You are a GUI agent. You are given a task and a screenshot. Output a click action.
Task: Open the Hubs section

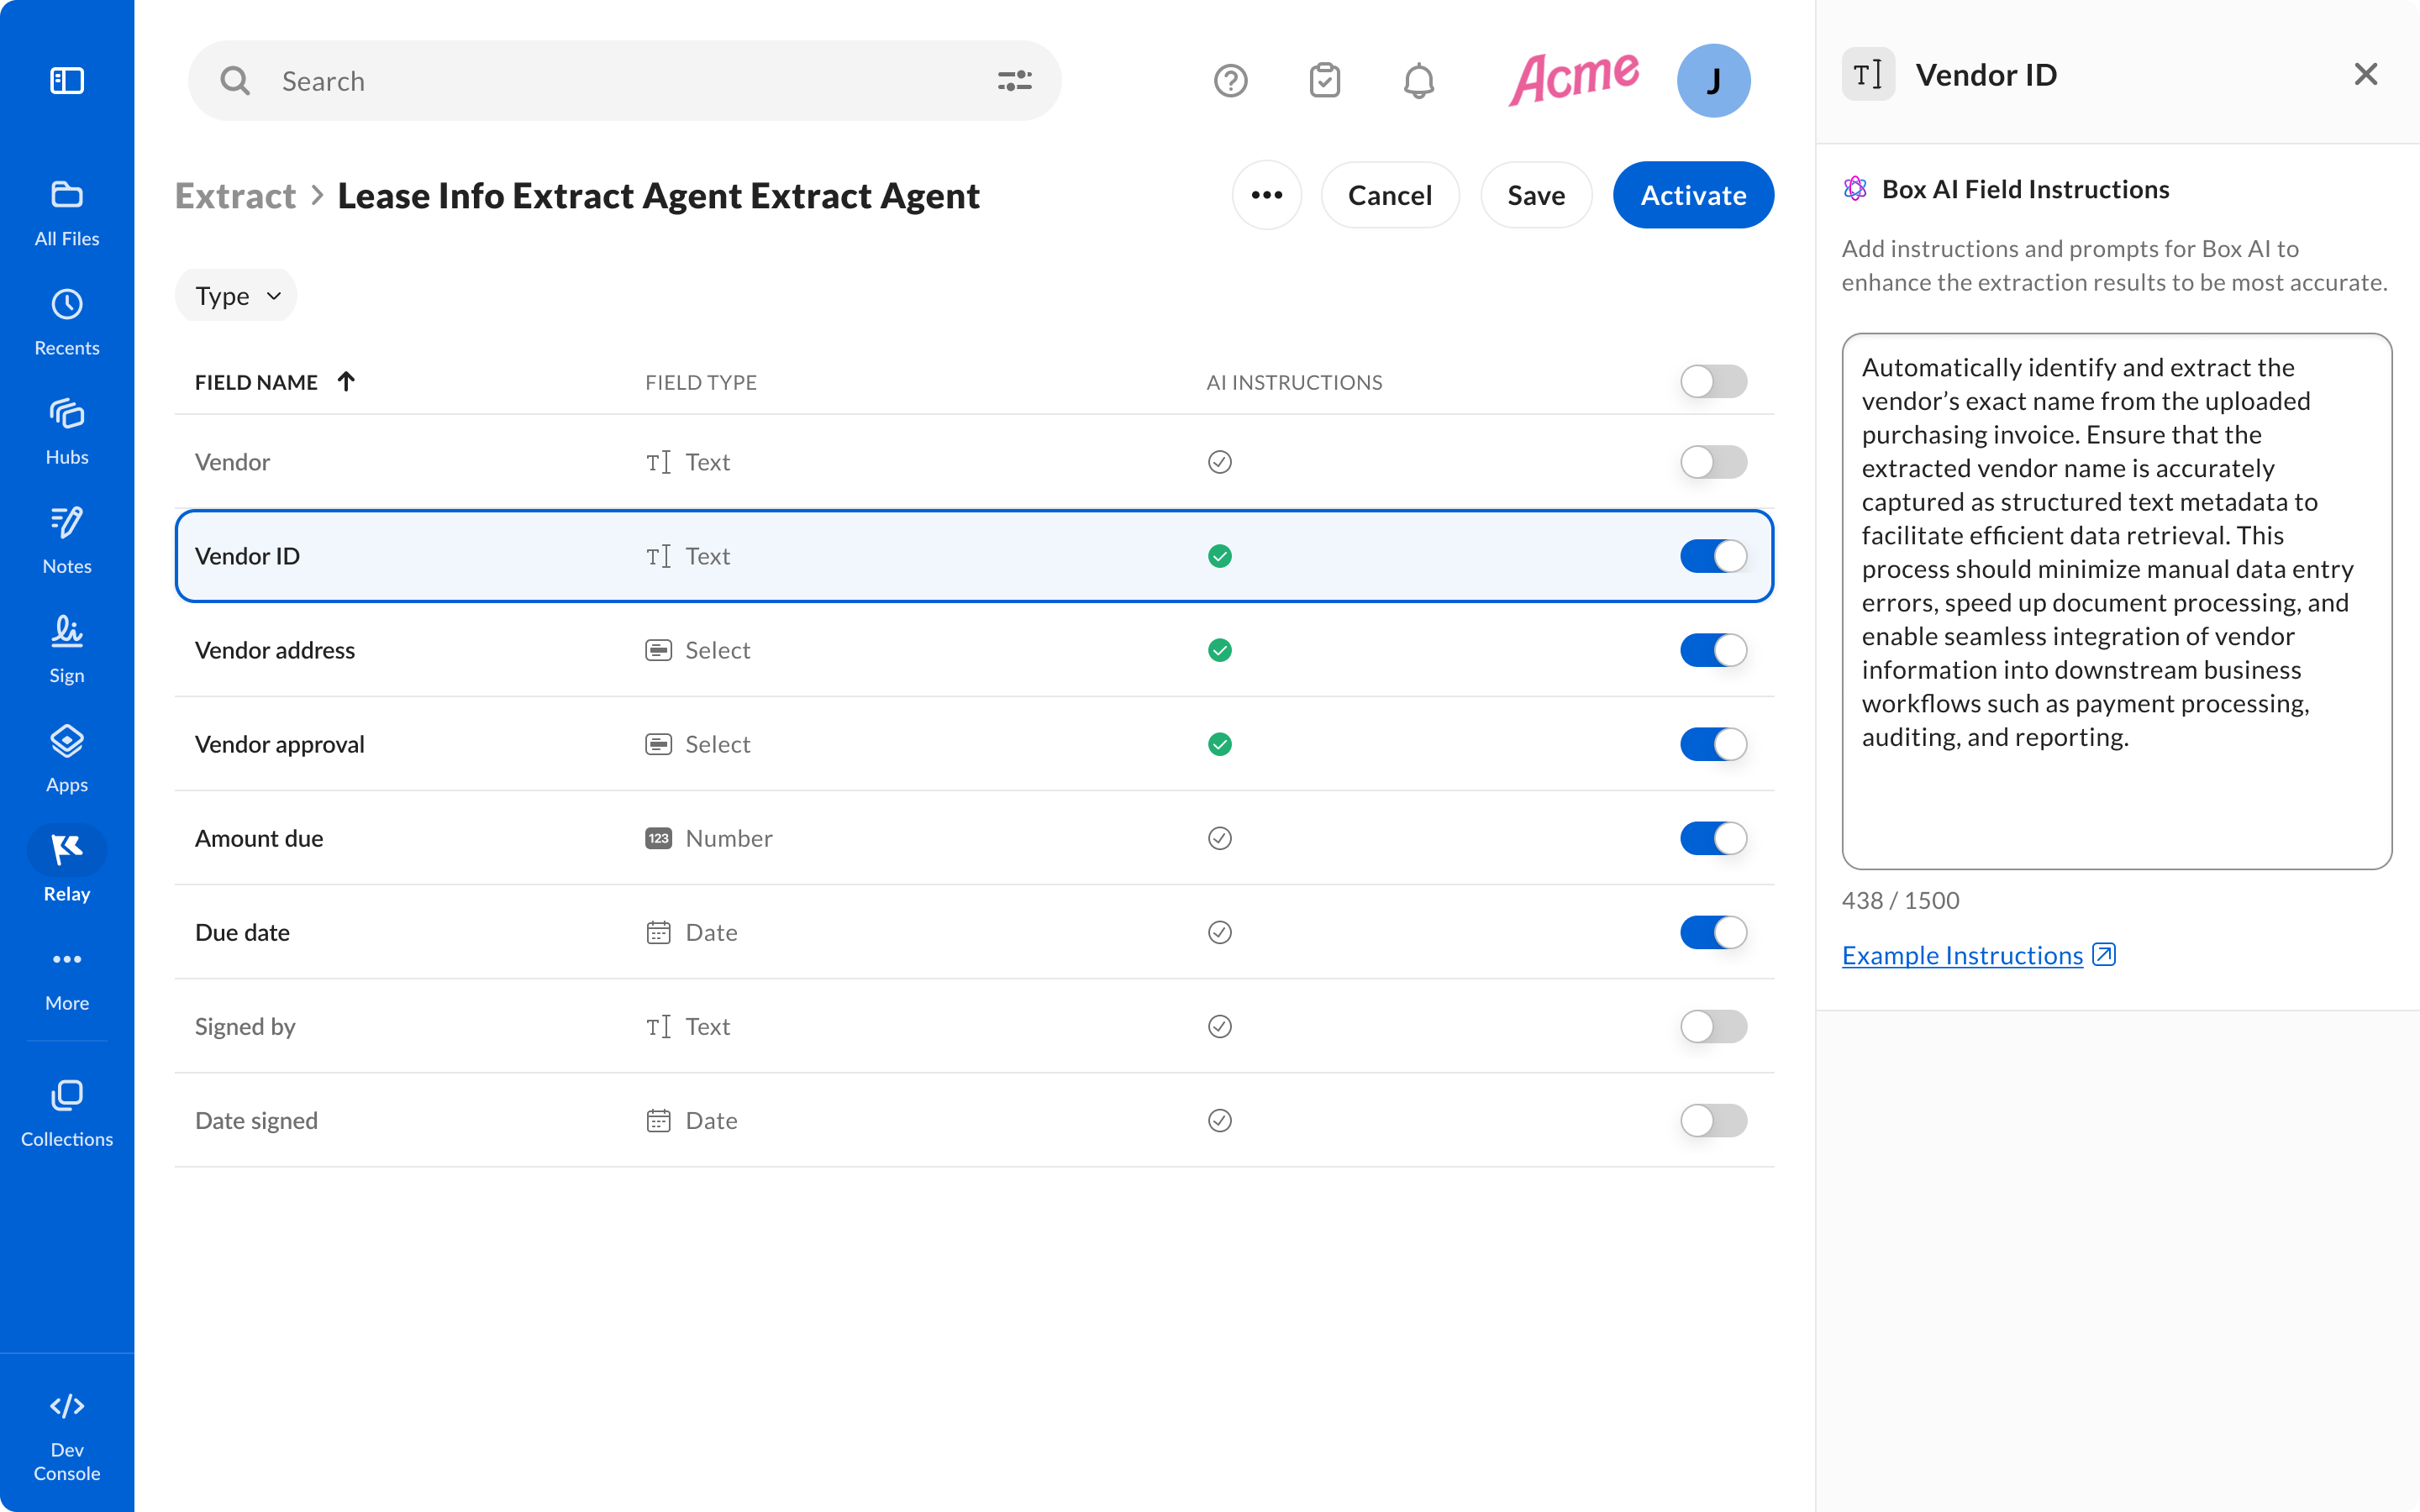pos(67,431)
